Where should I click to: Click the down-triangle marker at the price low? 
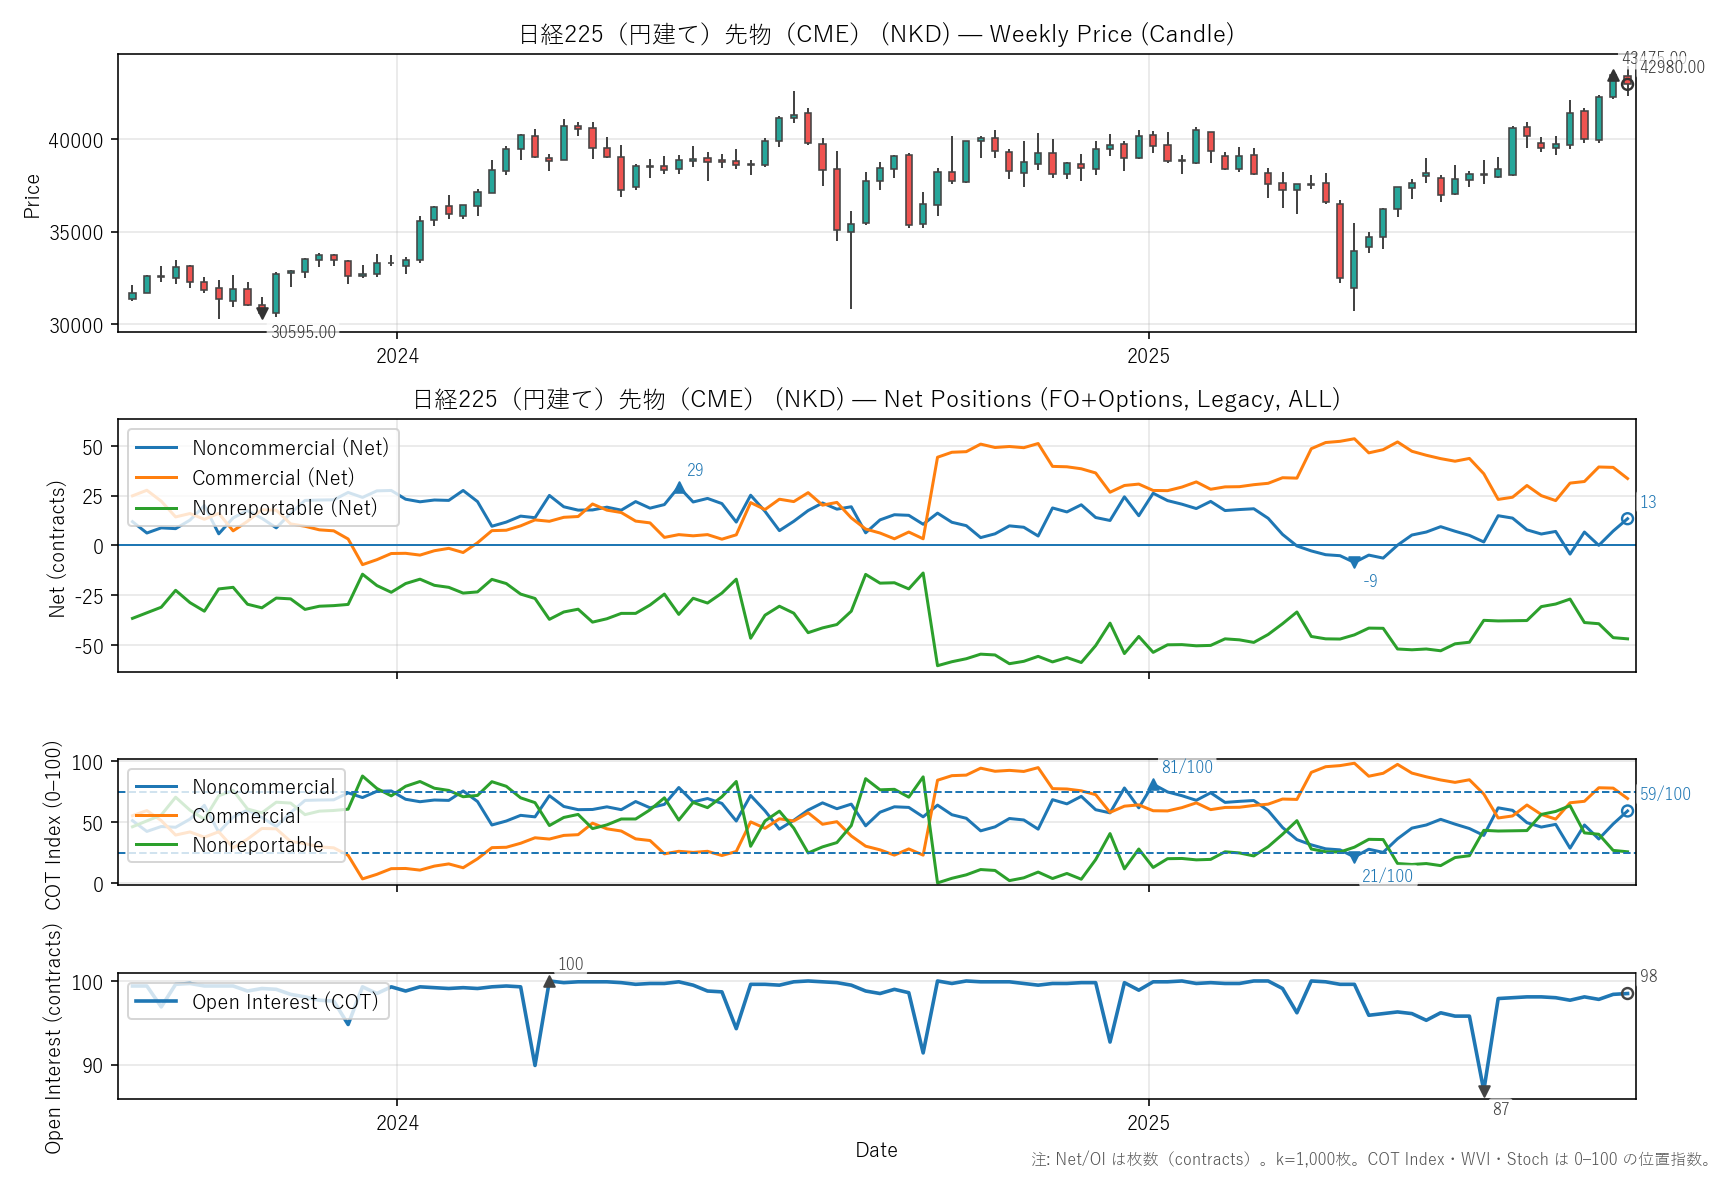point(262,313)
